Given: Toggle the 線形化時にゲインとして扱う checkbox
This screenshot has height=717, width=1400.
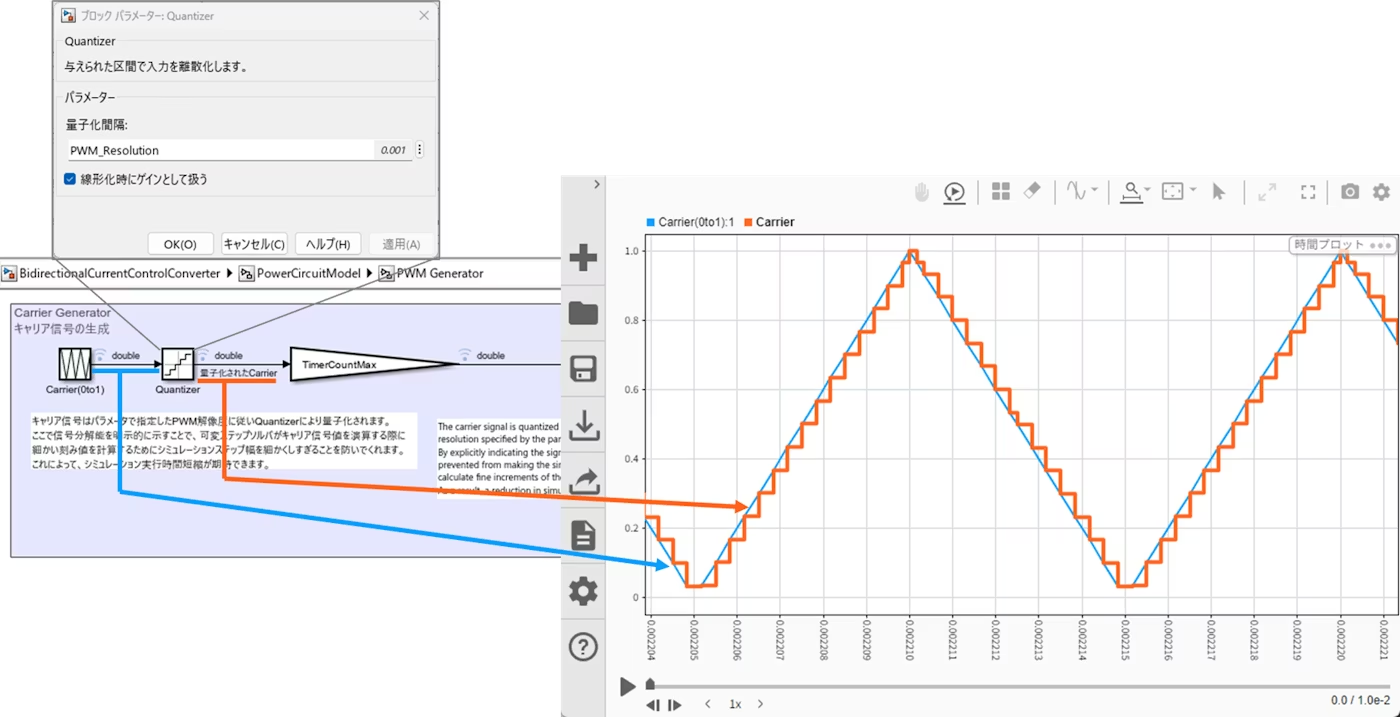Looking at the screenshot, I should point(70,179).
